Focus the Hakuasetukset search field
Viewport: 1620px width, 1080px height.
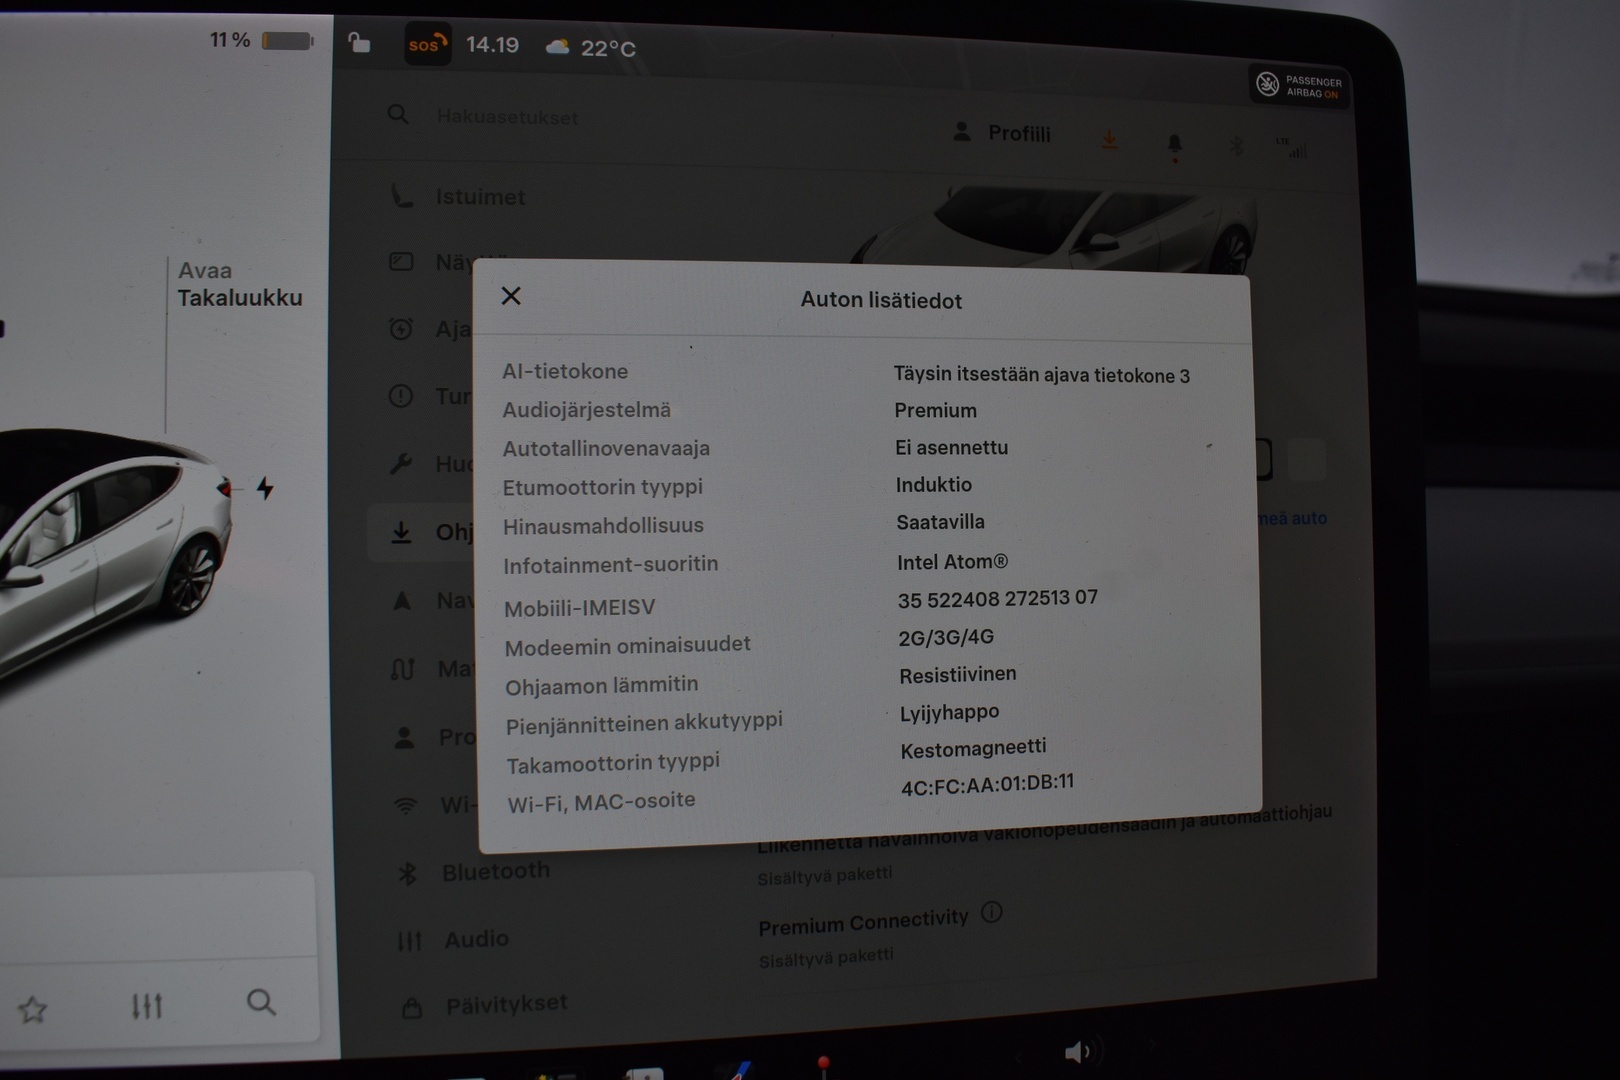click(x=507, y=117)
